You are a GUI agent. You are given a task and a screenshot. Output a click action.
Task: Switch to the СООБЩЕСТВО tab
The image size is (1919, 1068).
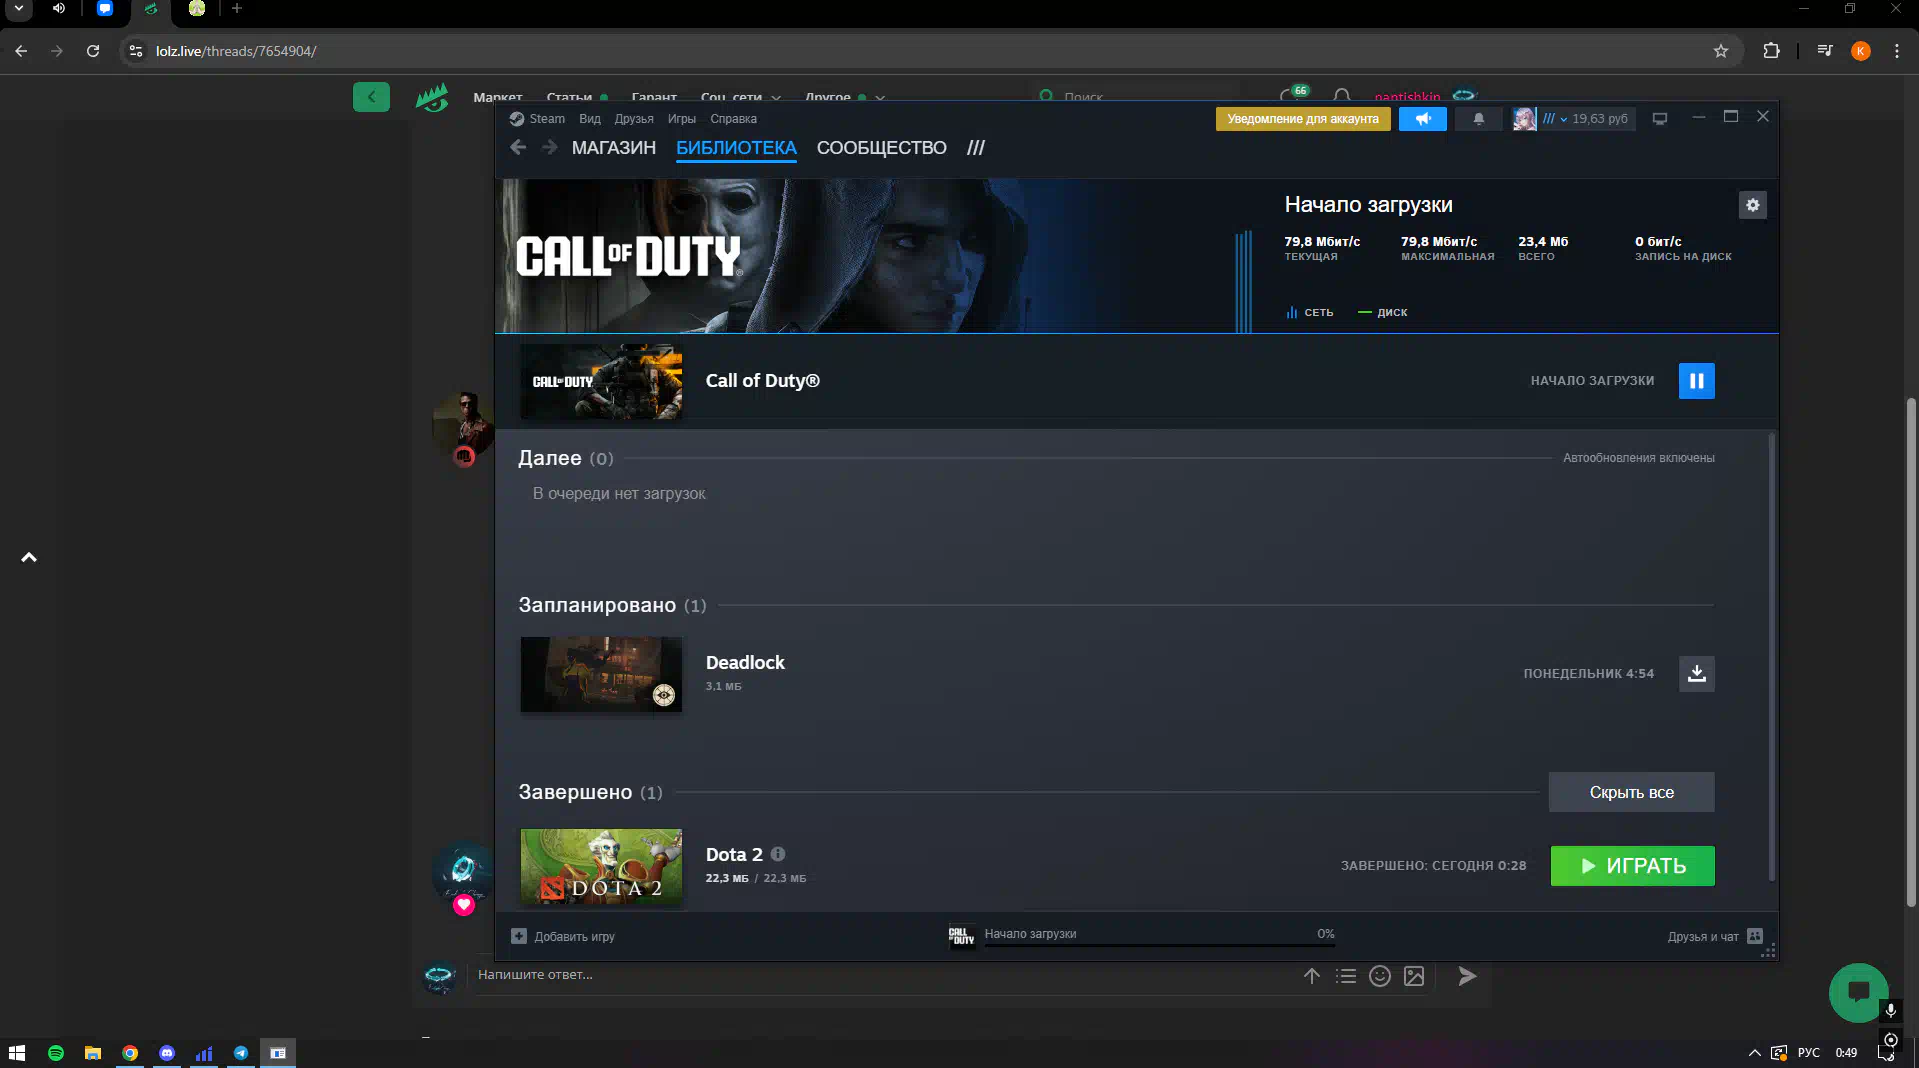point(881,148)
